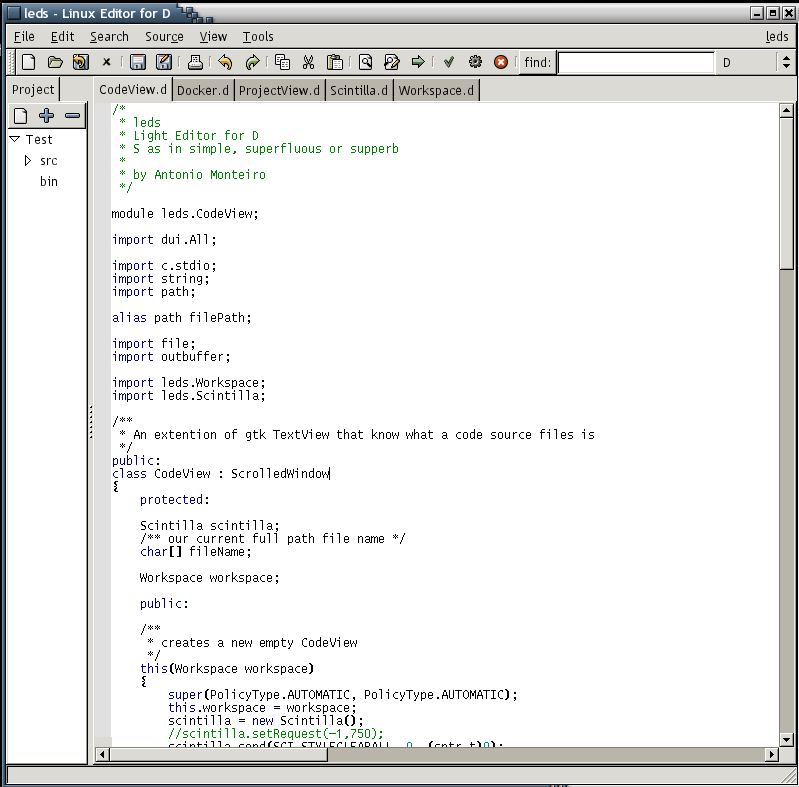Click the pane splitter handle dots
The width and height of the screenshot is (799, 787).
pos(91,422)
